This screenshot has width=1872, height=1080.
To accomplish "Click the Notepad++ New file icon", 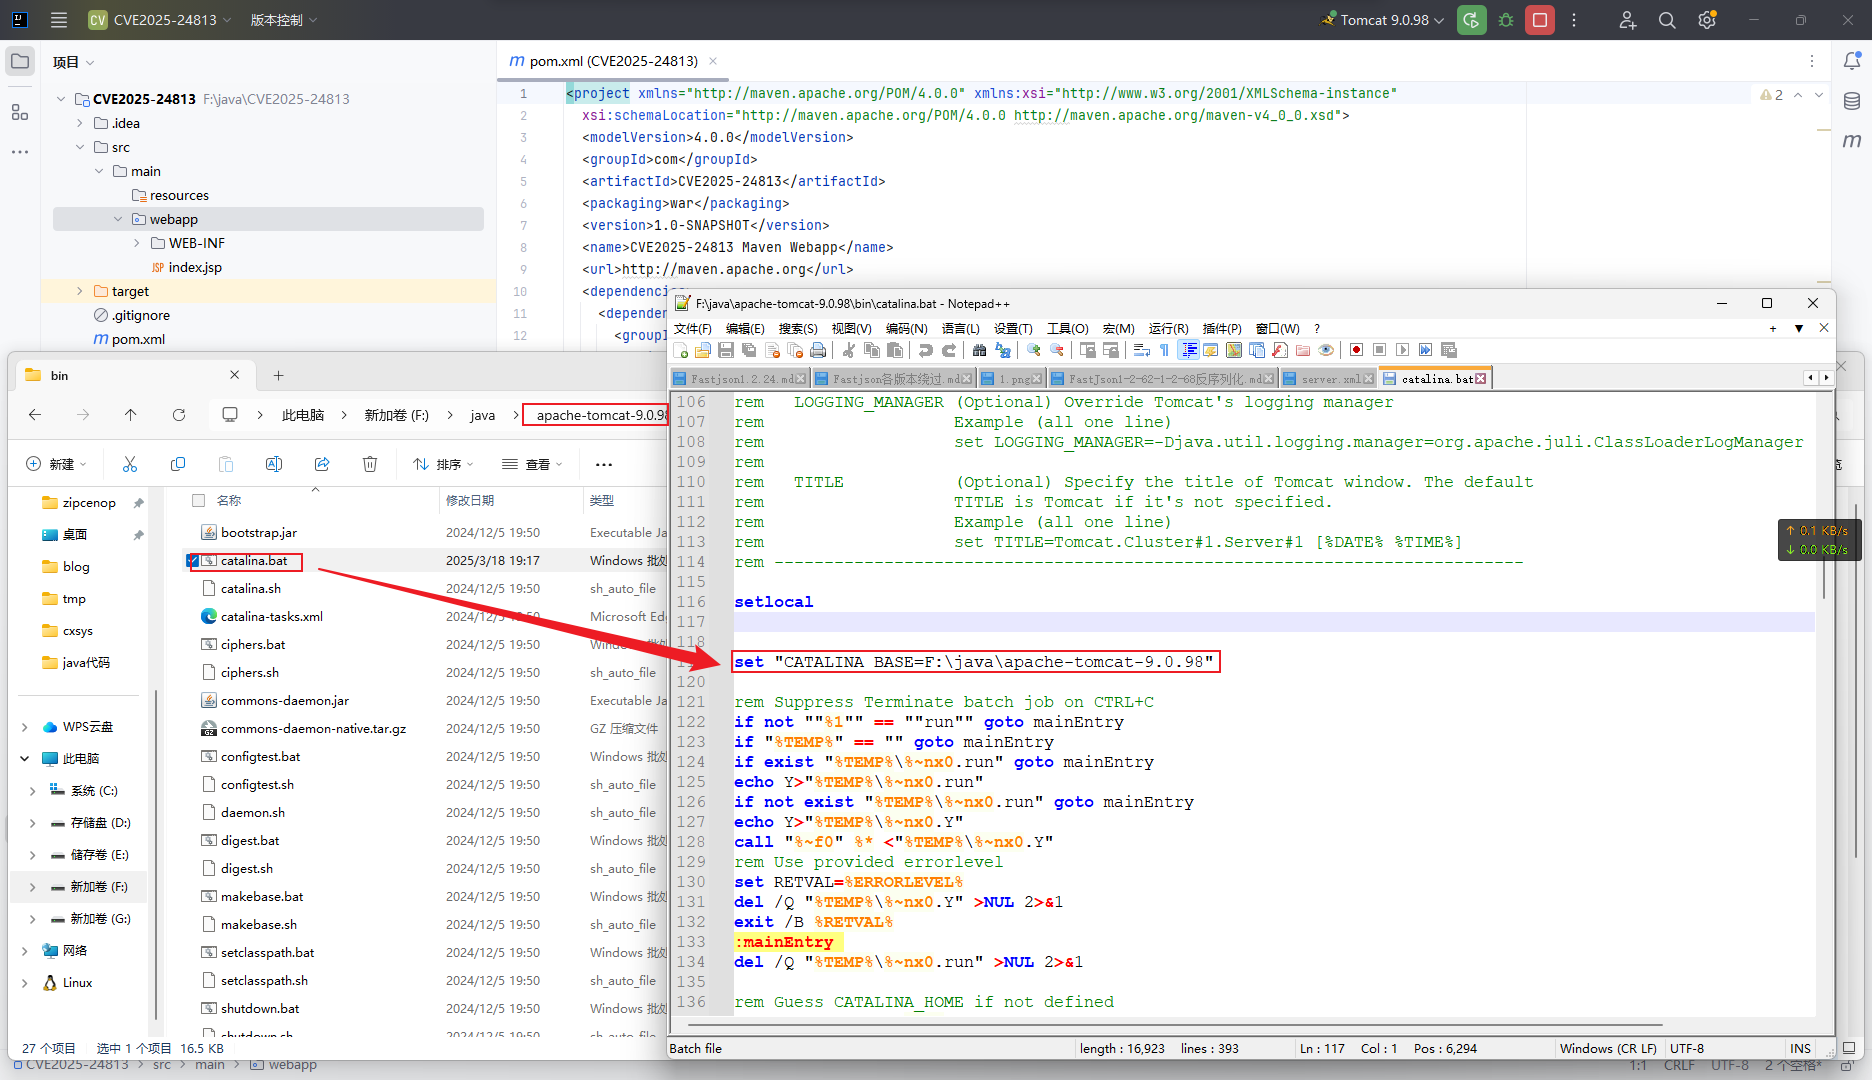I will pyautogui.click(x=681, y=350).
